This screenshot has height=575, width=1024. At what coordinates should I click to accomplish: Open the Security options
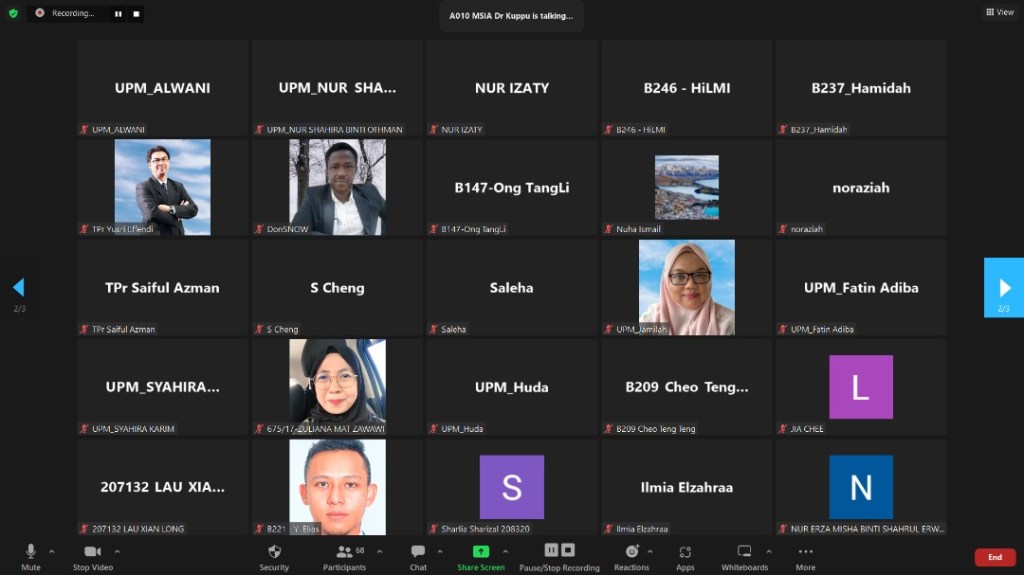tap(274, 555)
